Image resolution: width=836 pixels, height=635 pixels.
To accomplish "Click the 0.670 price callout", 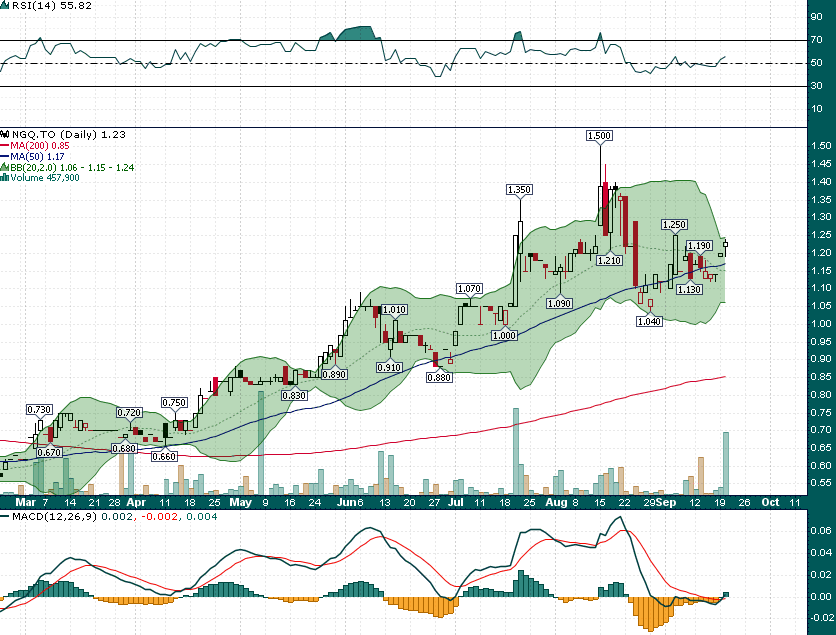I will tap(50, 452).
